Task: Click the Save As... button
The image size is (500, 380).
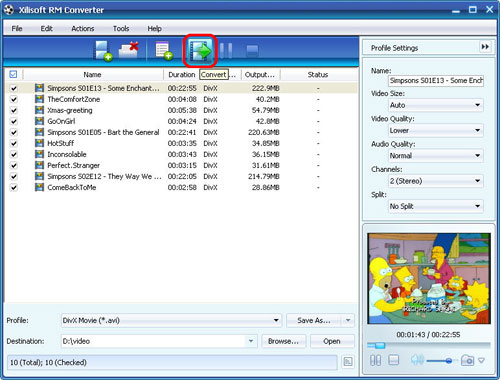Action: (x=314, y=320)
